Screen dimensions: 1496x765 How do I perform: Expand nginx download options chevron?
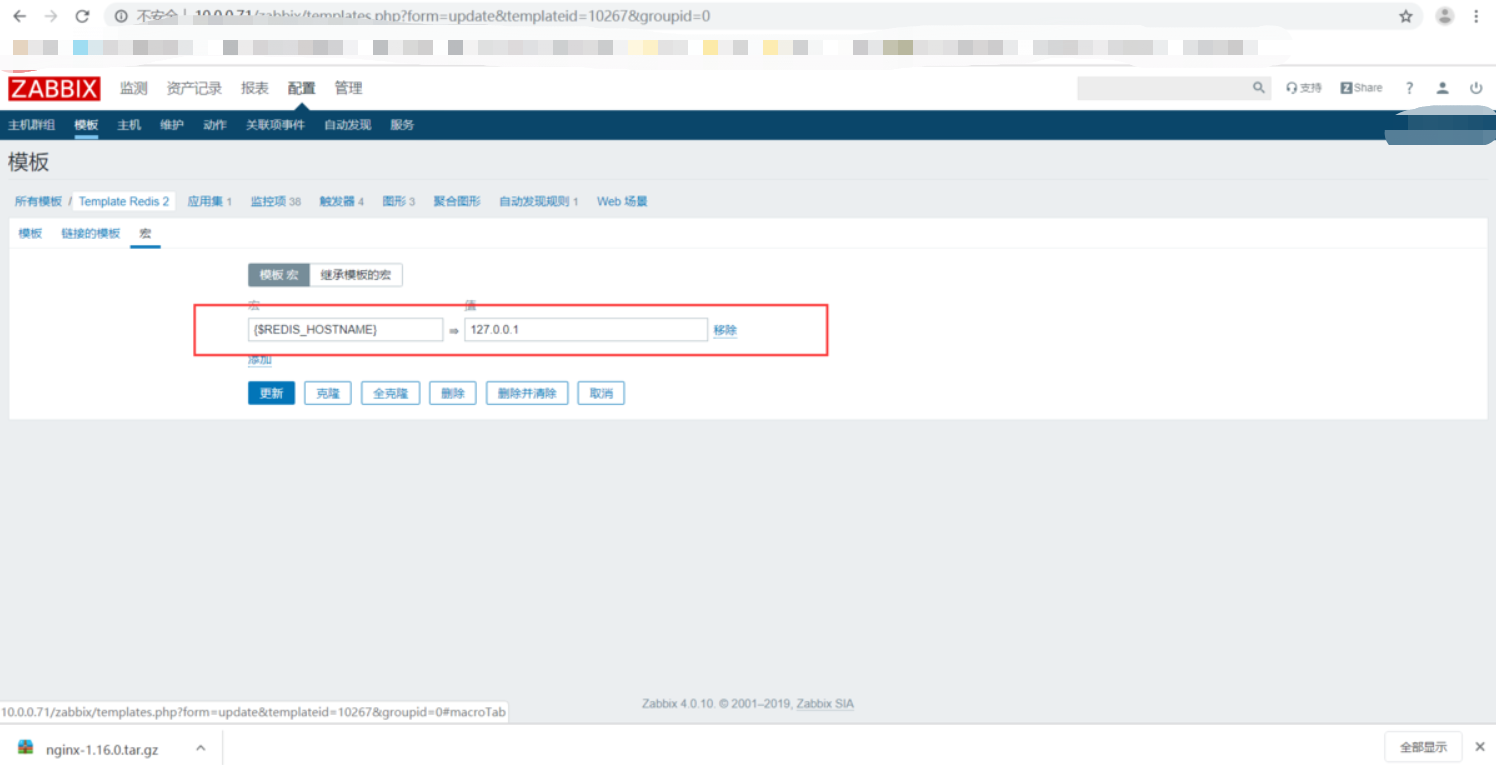click(x=200, y=747)
